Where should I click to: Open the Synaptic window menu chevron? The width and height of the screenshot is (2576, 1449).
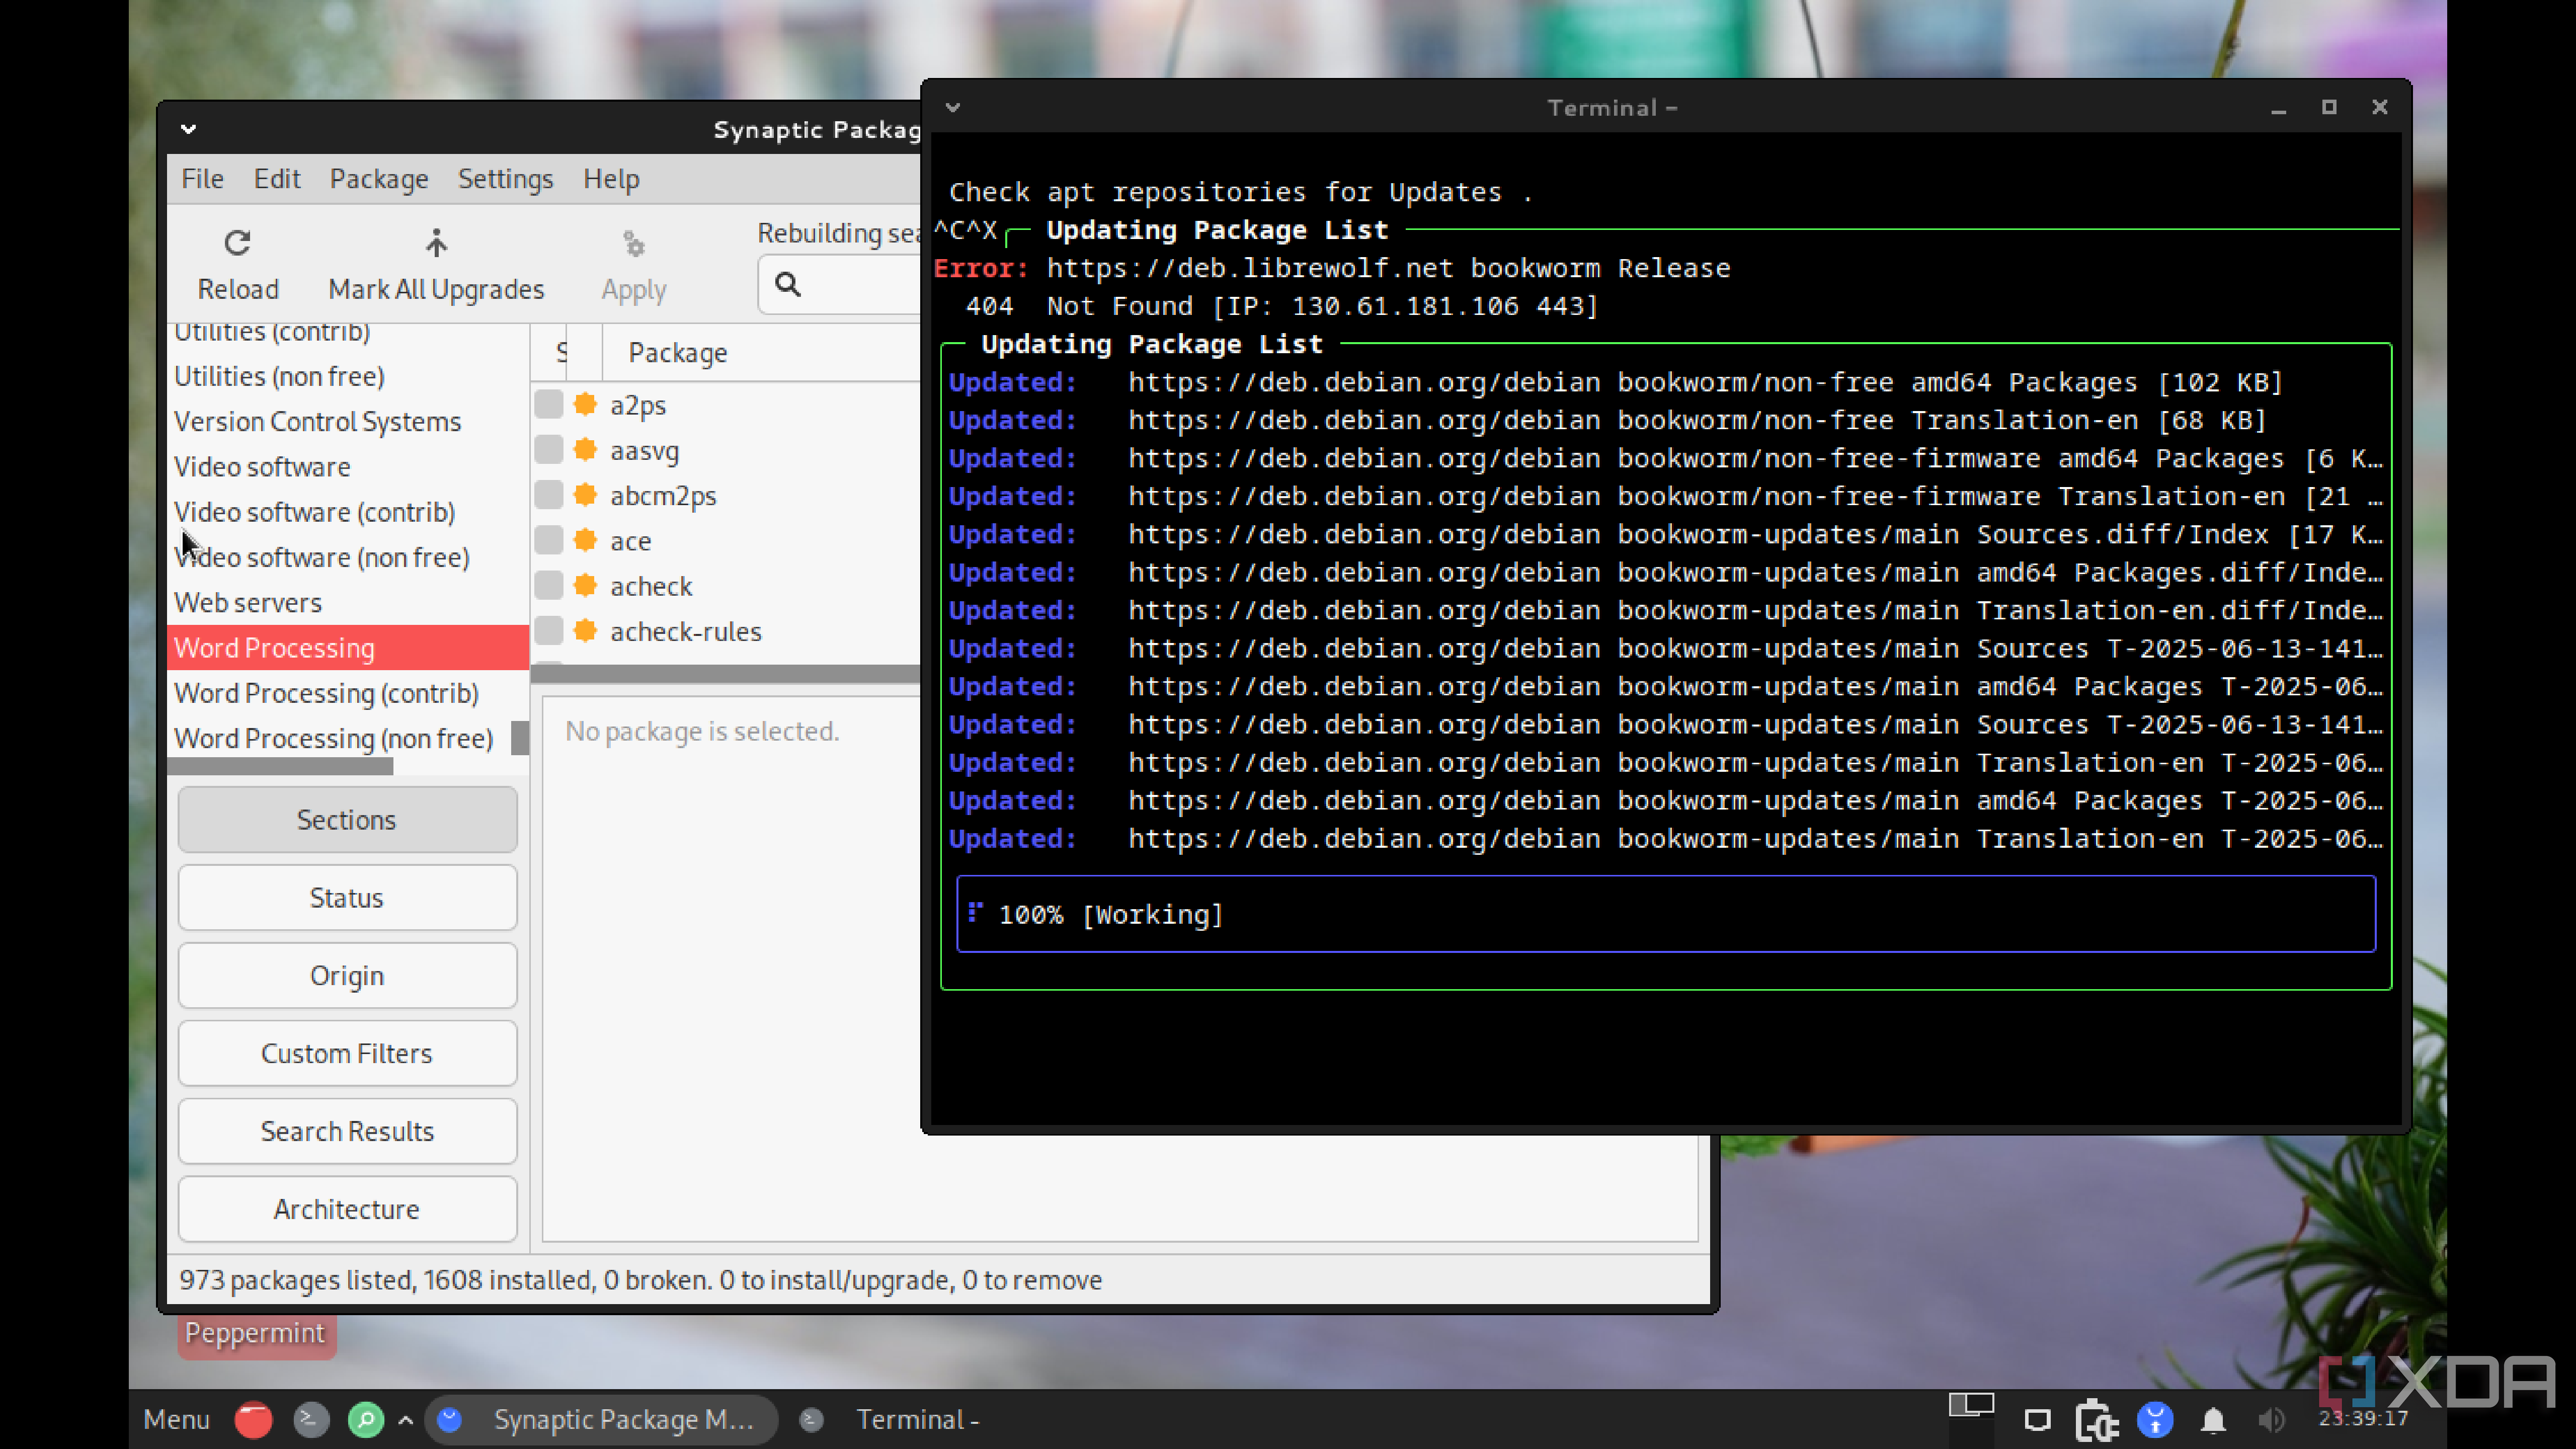click(188, 129)
